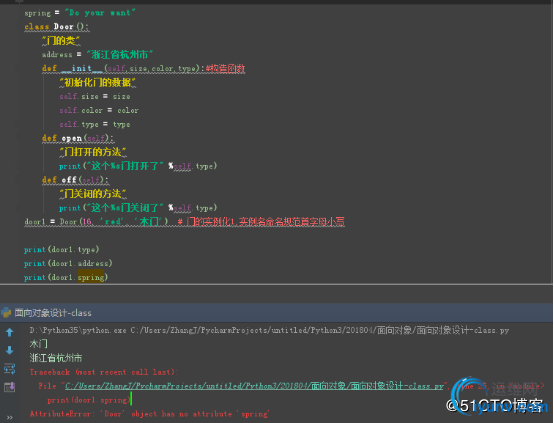Image resolution: width=554 pixels, height=423 pixels.
Task: Click the address = "浙江省杭州市" line
Action: [x=97, y=54]
